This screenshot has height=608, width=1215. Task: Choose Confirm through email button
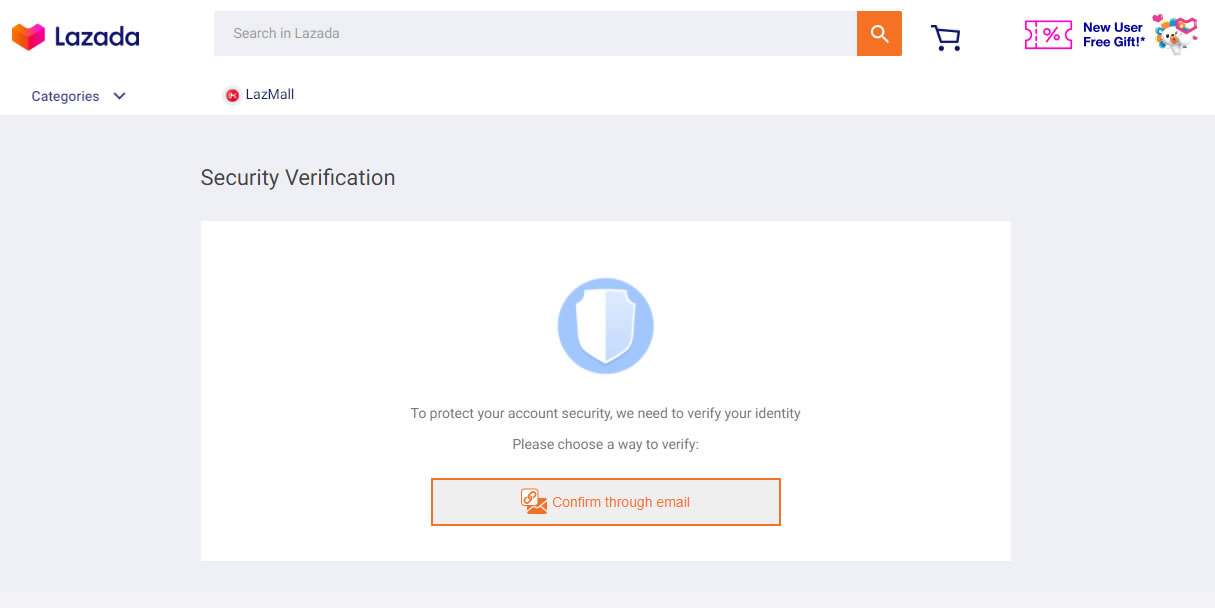[606, 502]
